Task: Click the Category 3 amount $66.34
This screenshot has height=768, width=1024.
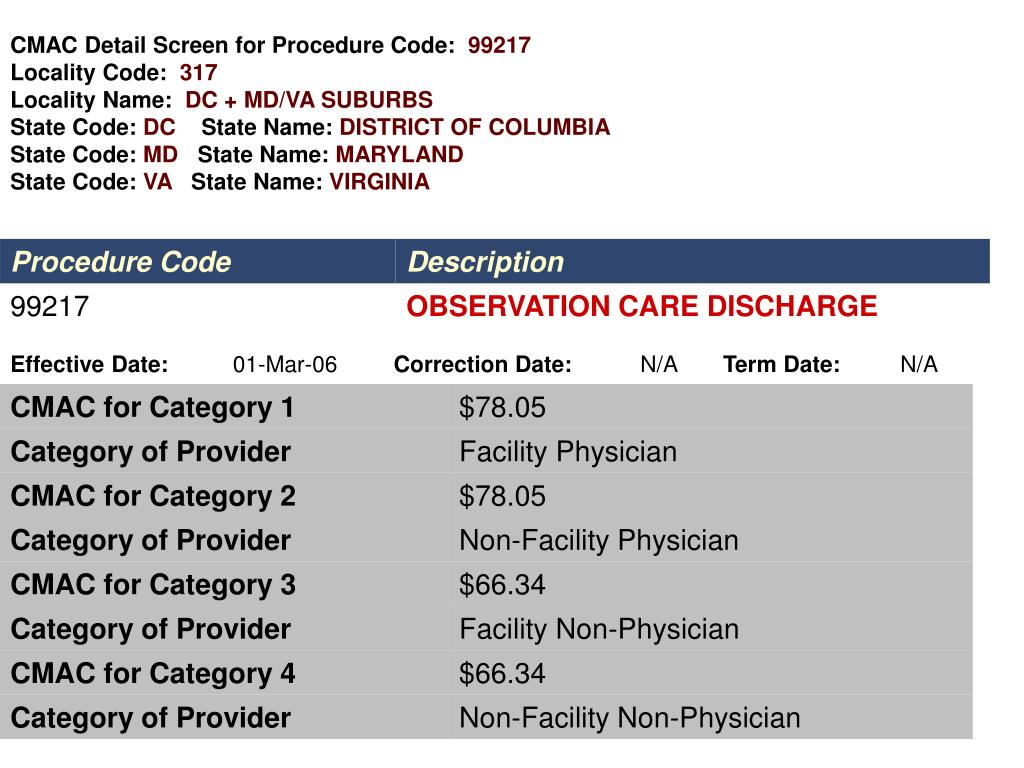Action: coord(502,585)
